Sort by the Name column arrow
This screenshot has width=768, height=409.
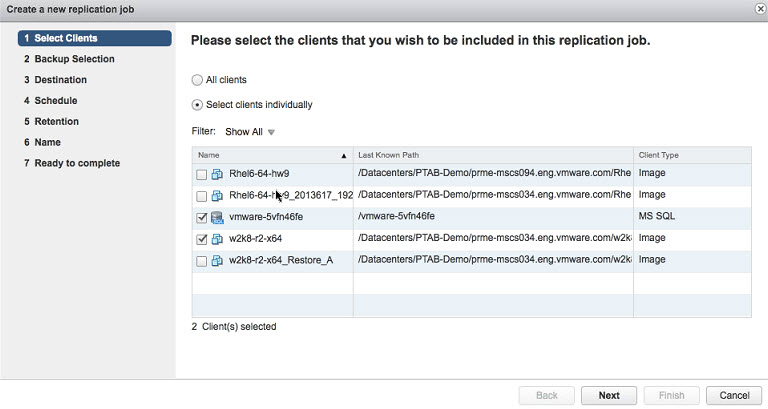[344, 156]
